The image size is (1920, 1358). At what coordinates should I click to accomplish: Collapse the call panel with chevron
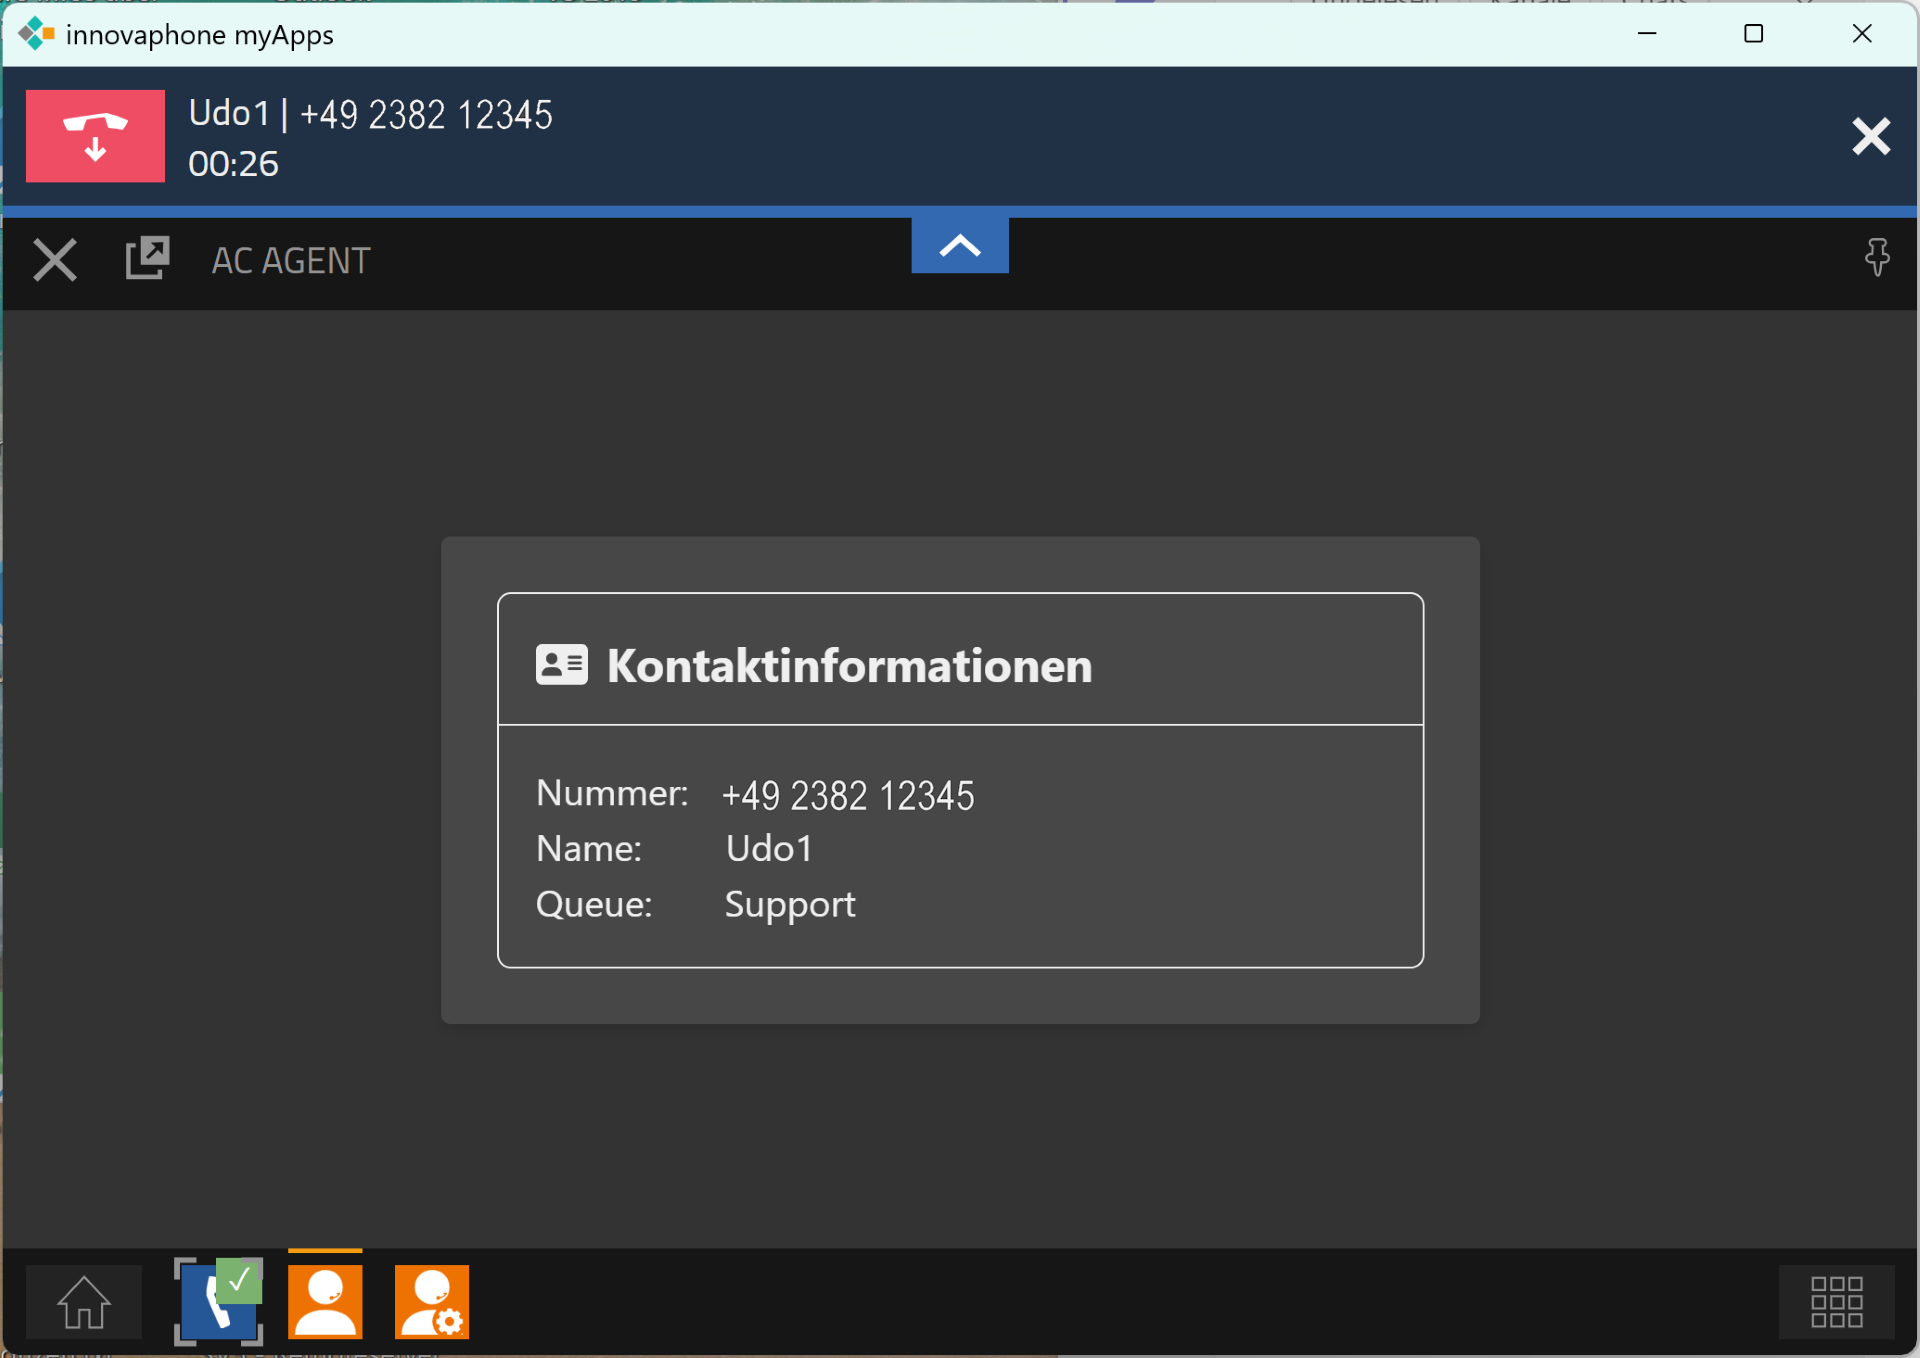click(x=959, y=245)
